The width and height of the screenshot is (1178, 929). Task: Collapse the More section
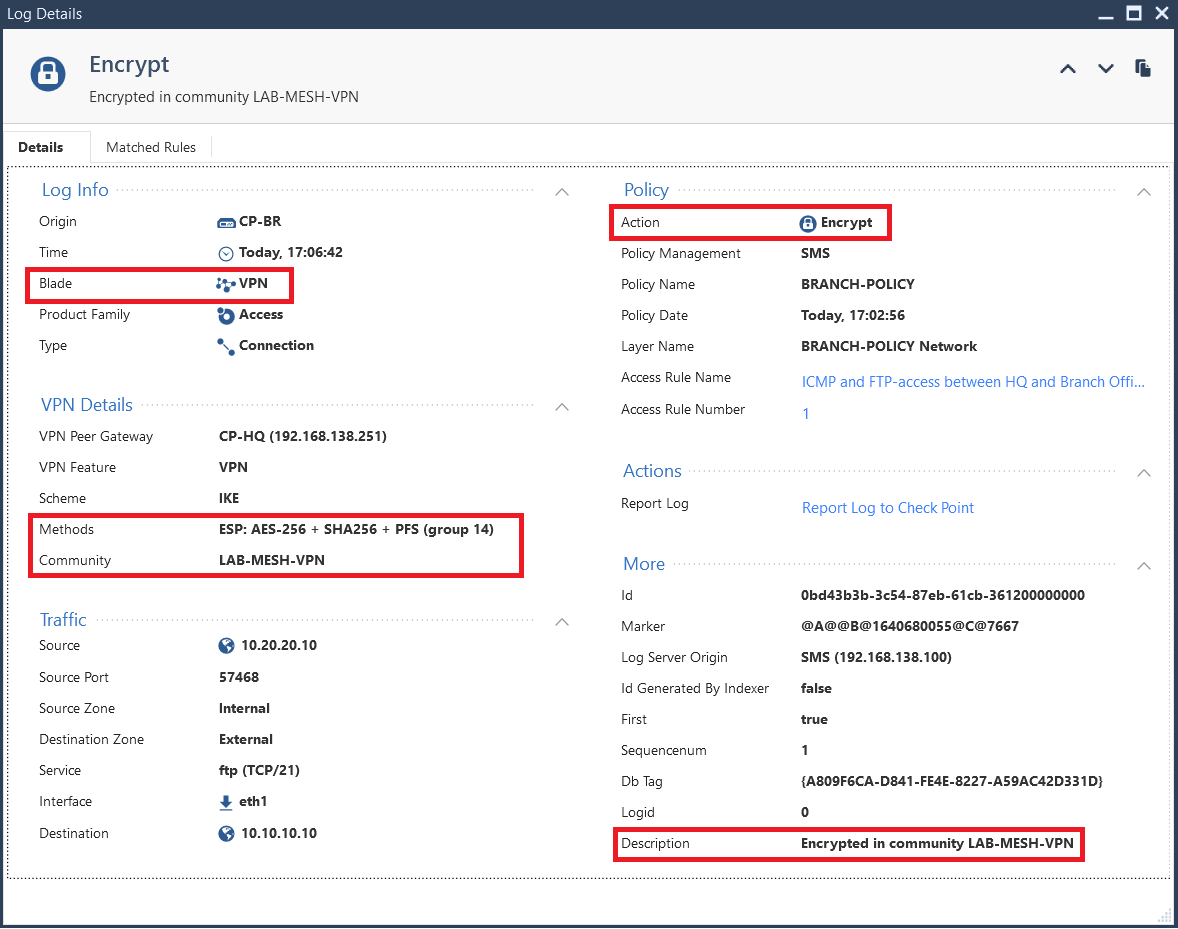tap(1144, 566)
